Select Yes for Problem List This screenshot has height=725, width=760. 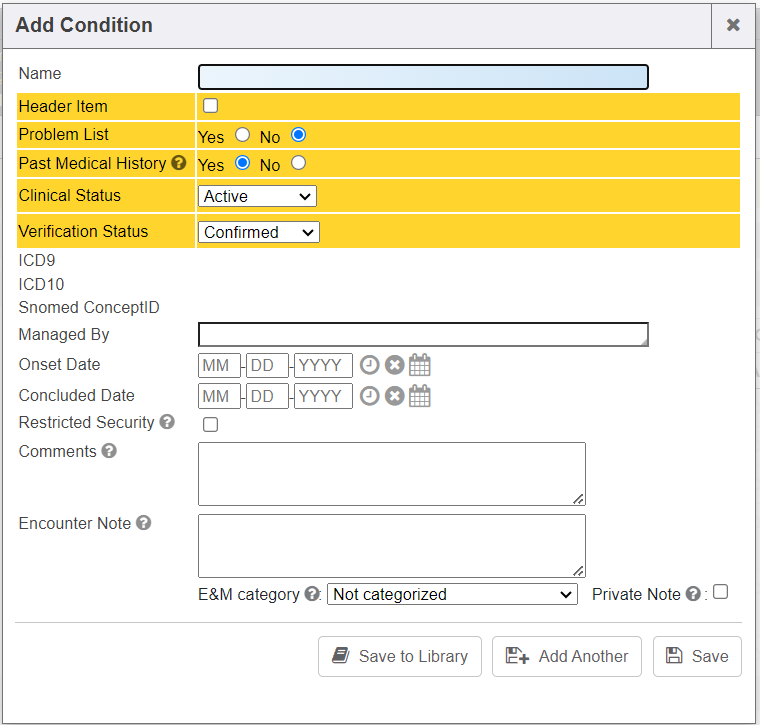tap(242, 135)
